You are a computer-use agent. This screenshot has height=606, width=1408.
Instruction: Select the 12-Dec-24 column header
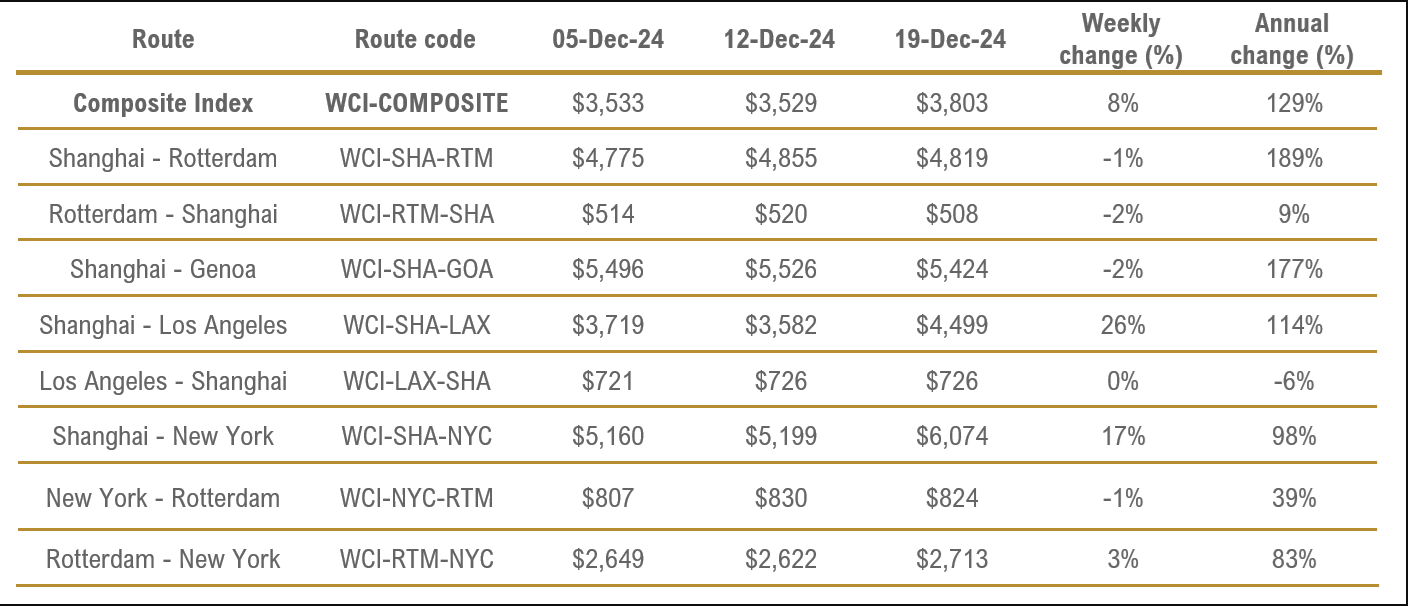click(780, 40)
